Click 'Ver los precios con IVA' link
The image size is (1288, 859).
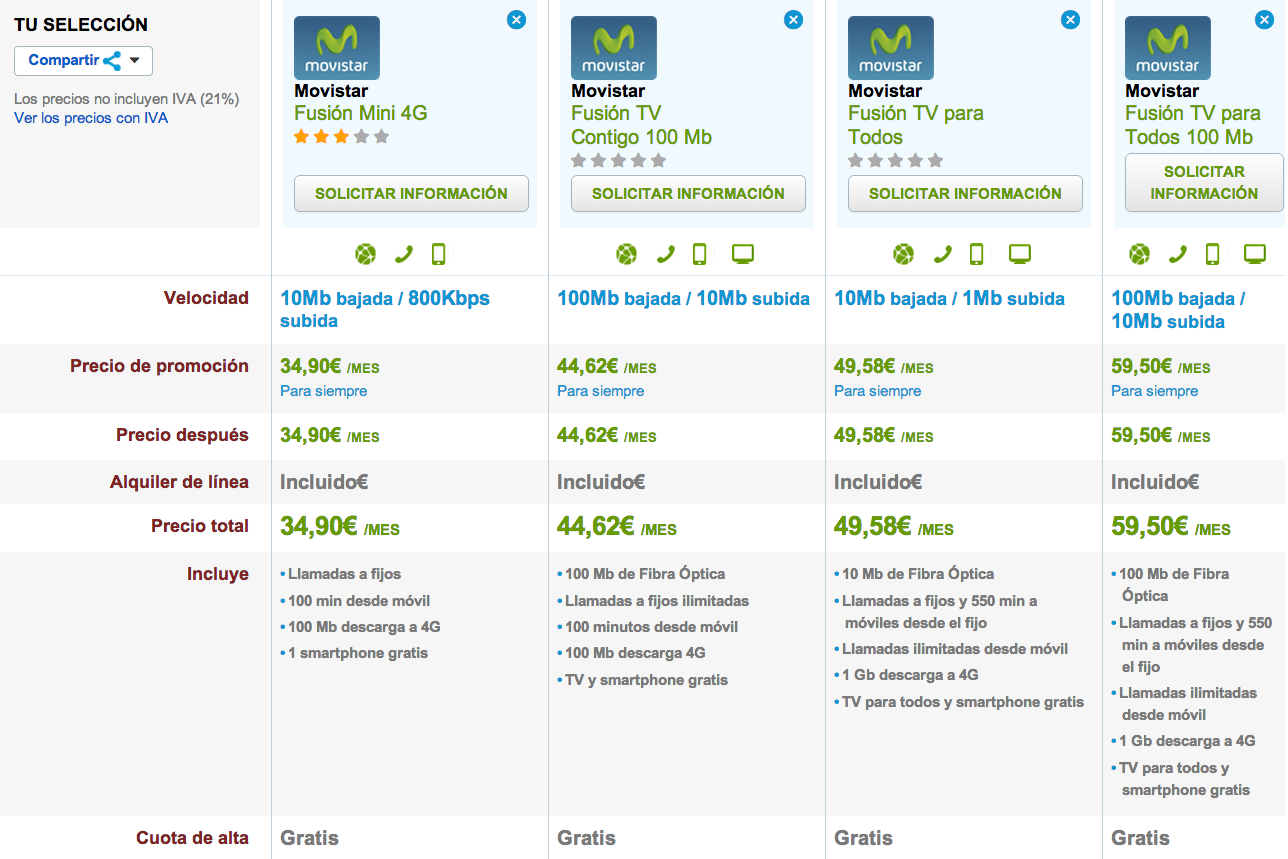[x=91, y=118]
